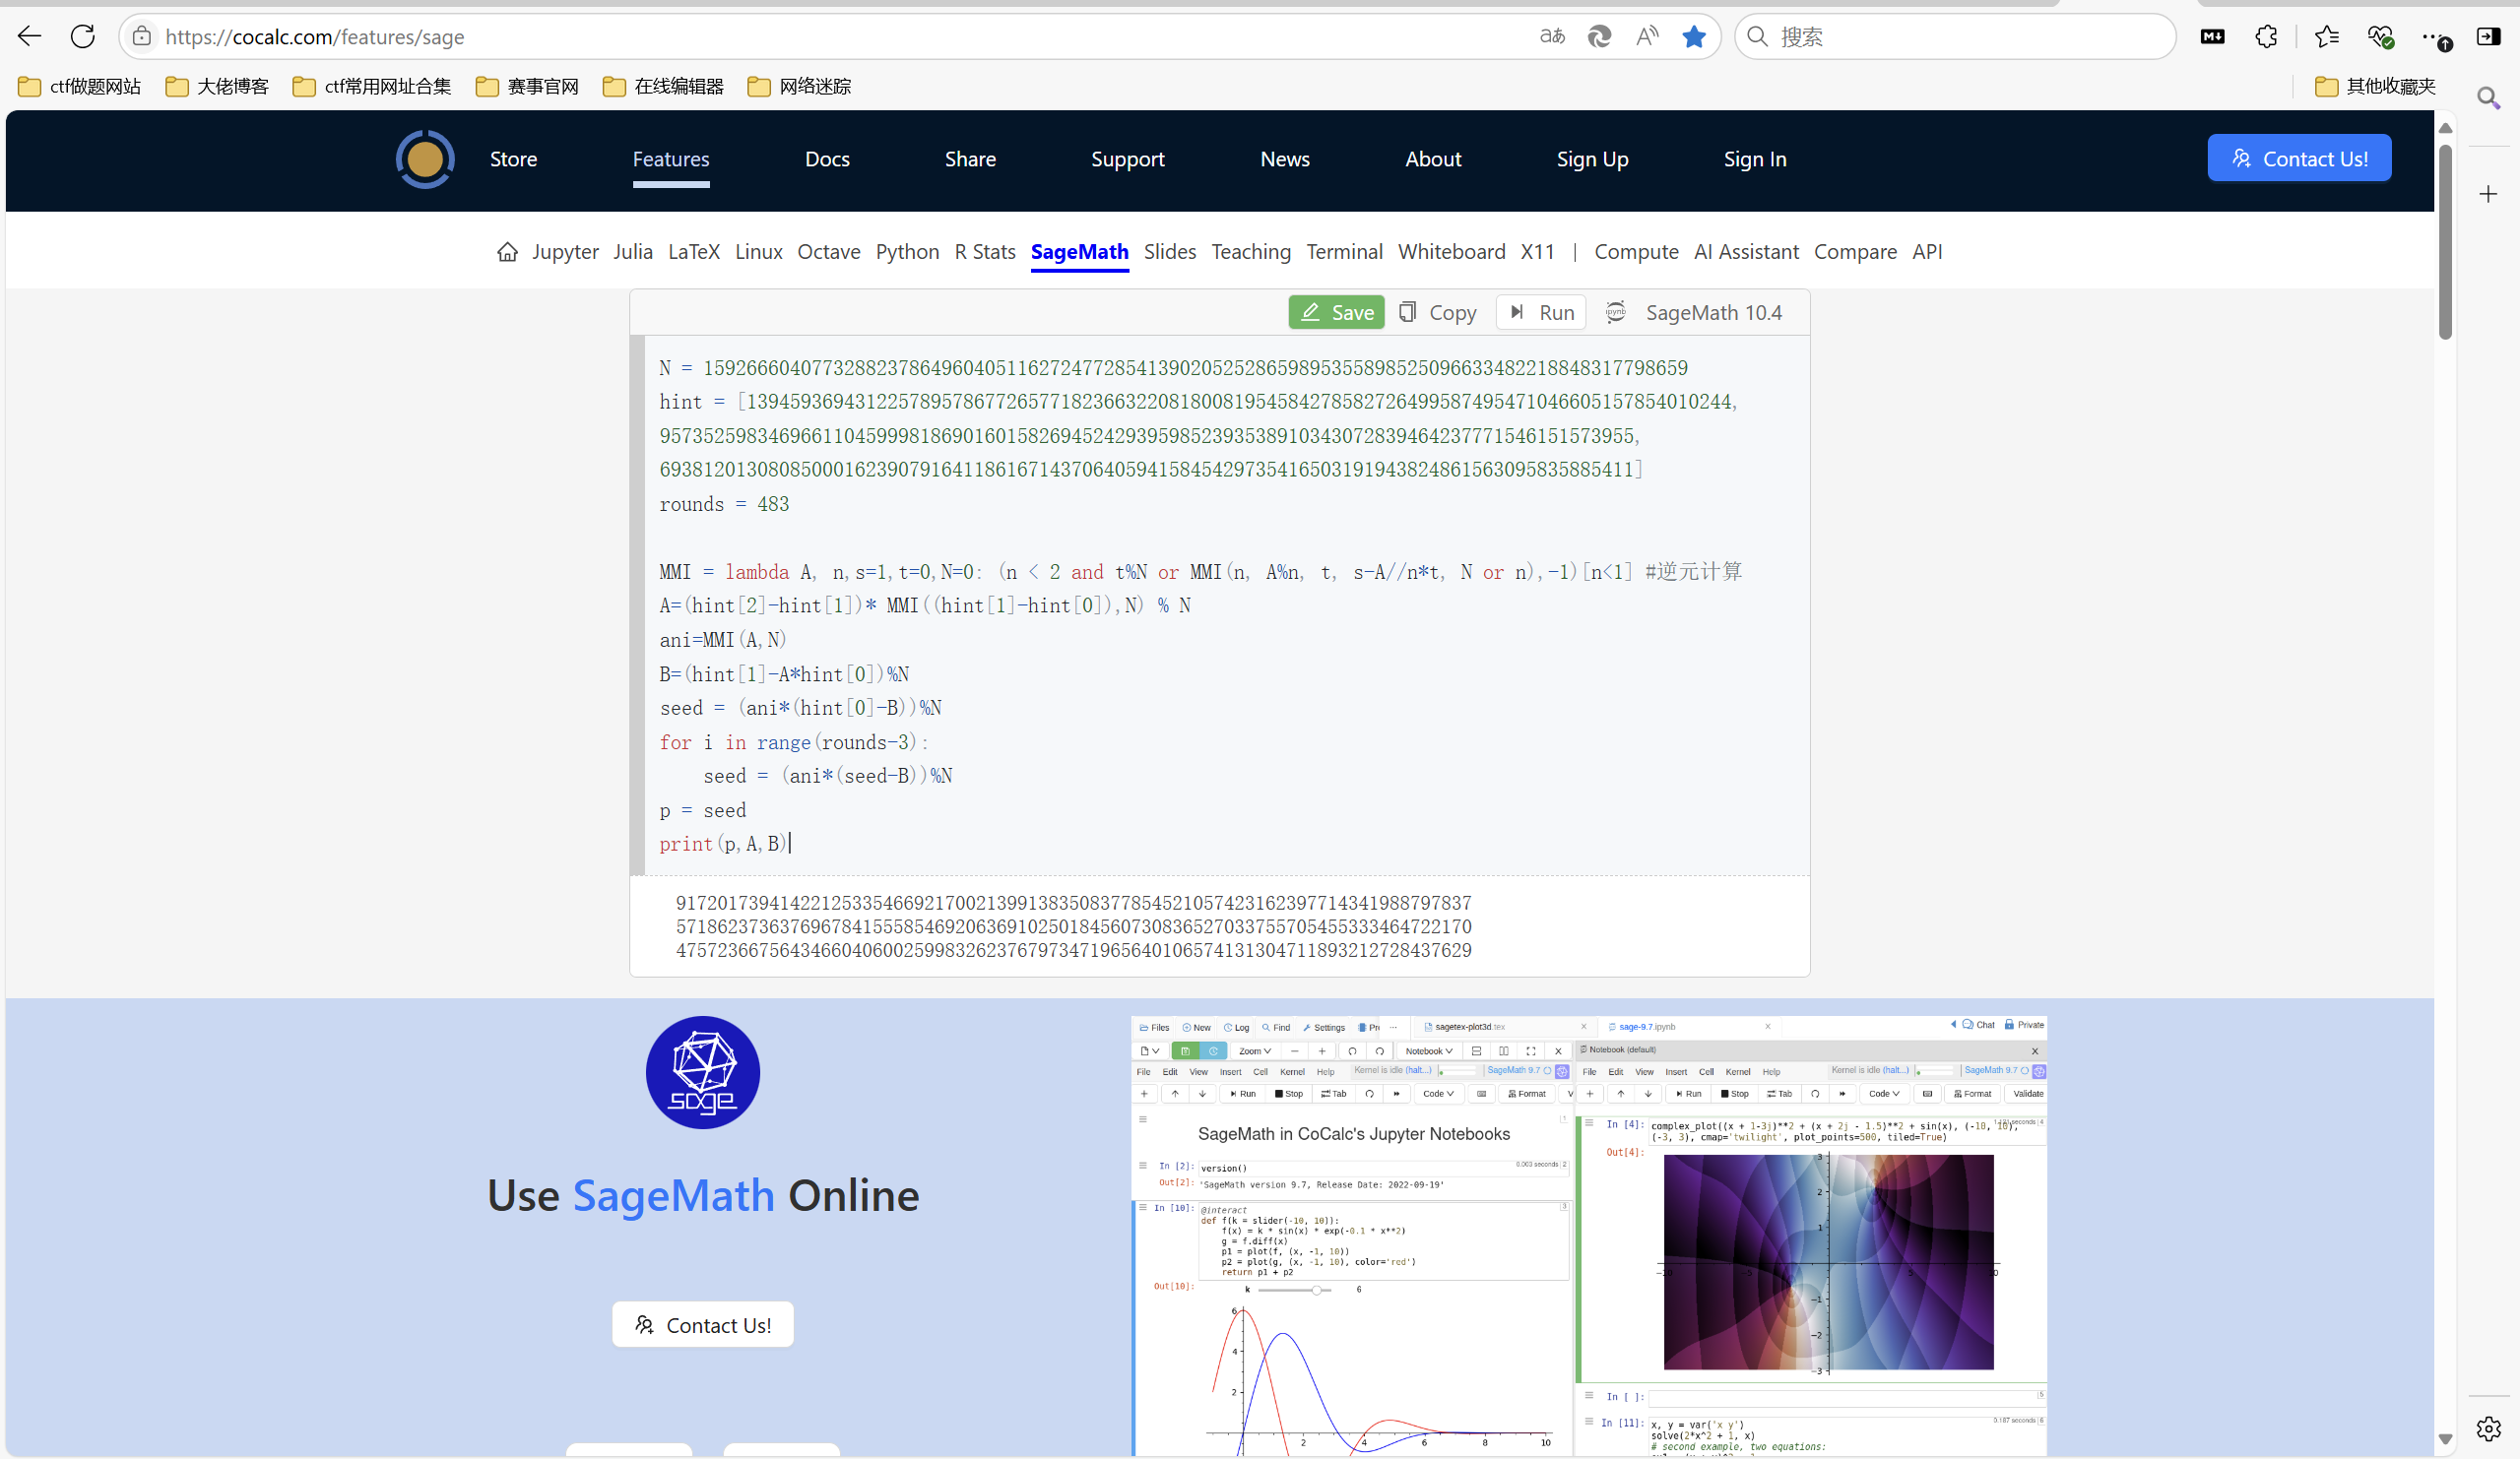Click the address bar URL
The image size is (2520, 1459).
(x=314, y=37)
